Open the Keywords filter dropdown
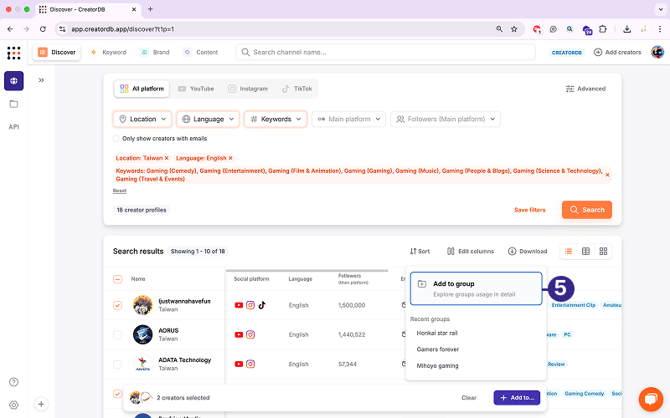This screenshot has height=418, width=670. tap(276, 119)
